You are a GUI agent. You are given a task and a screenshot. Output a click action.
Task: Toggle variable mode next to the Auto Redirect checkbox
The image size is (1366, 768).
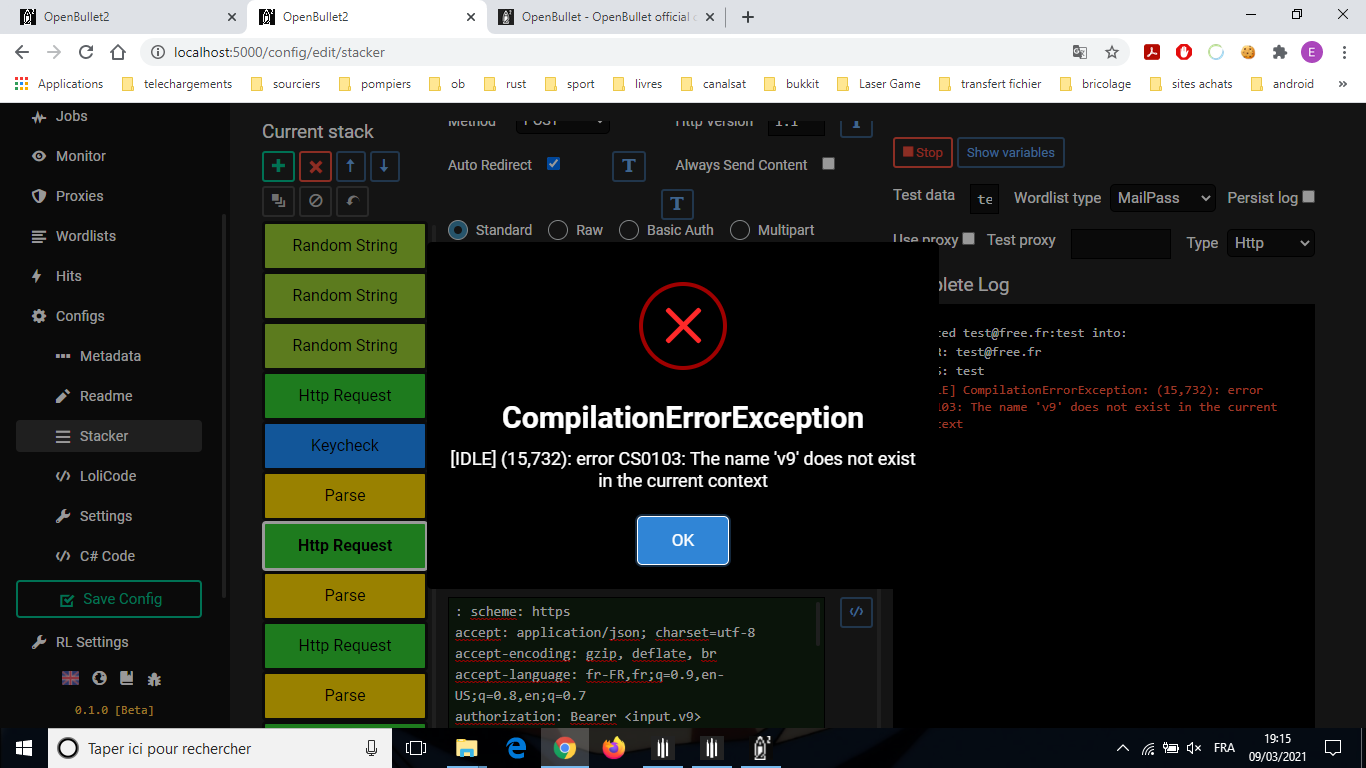coord(628,166)
